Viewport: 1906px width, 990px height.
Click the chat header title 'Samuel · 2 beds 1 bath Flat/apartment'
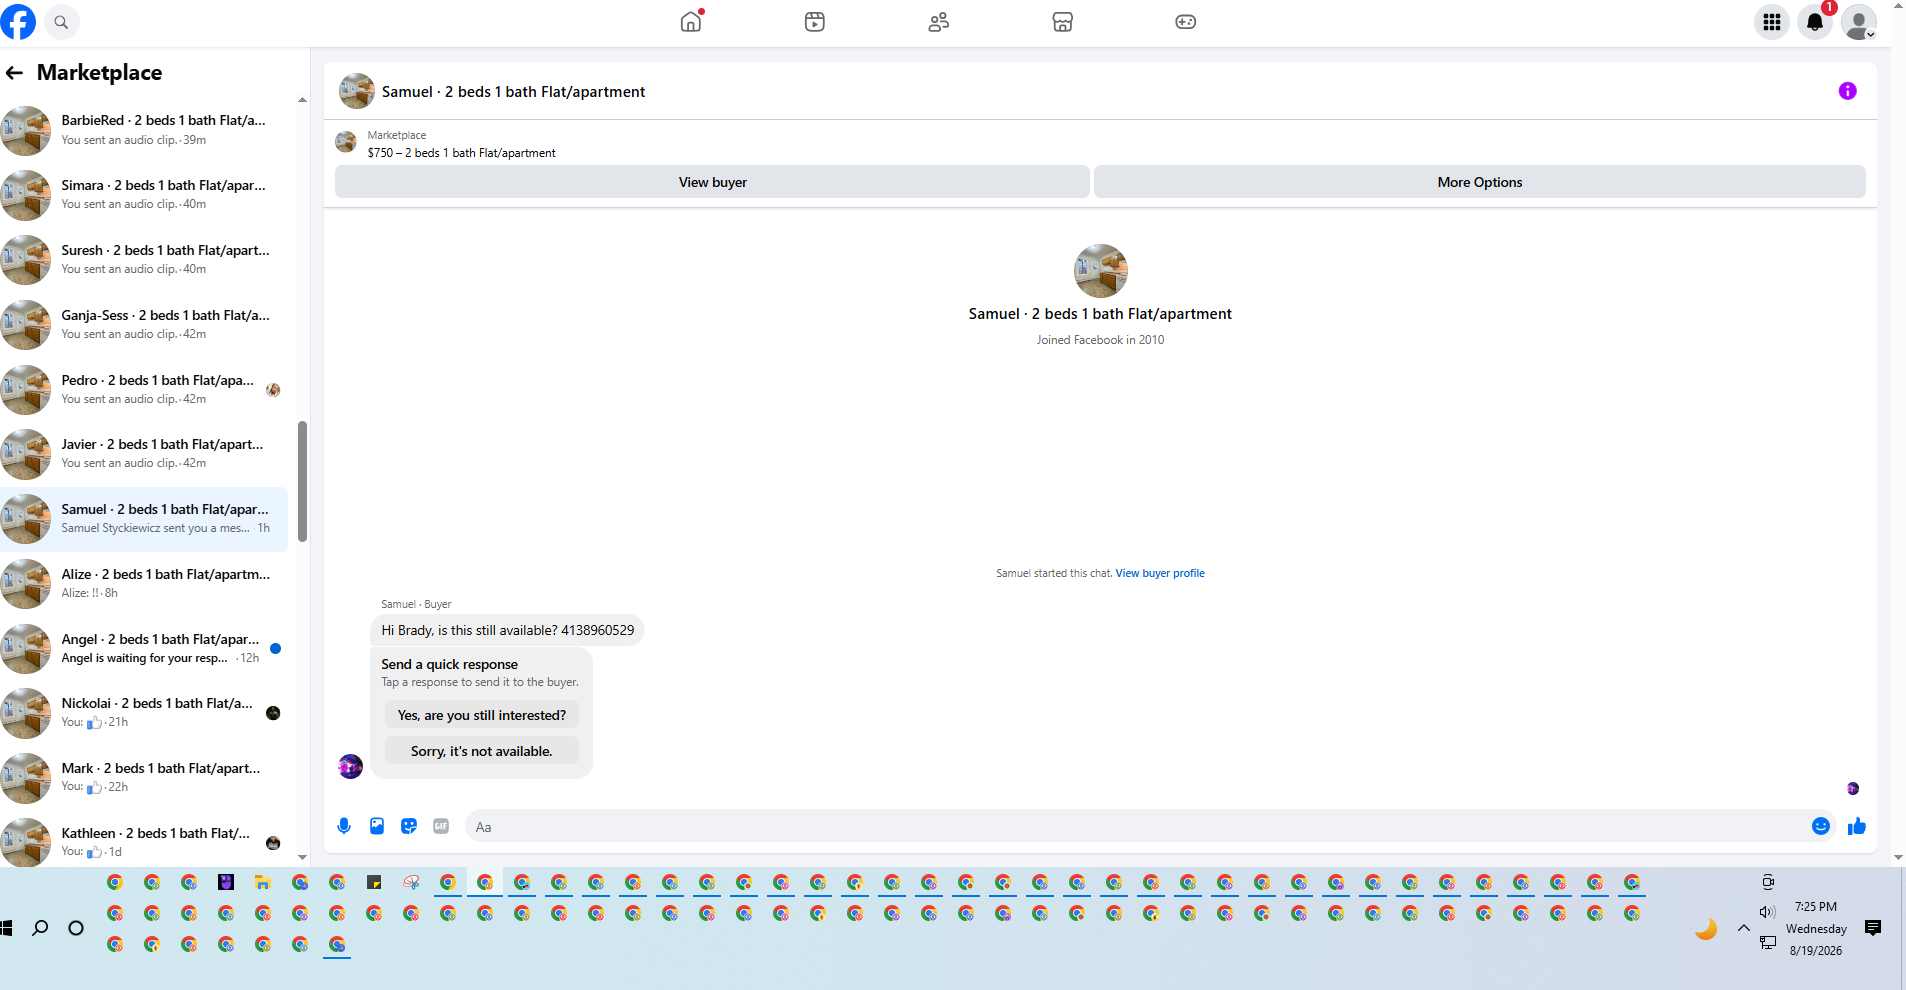513,92
